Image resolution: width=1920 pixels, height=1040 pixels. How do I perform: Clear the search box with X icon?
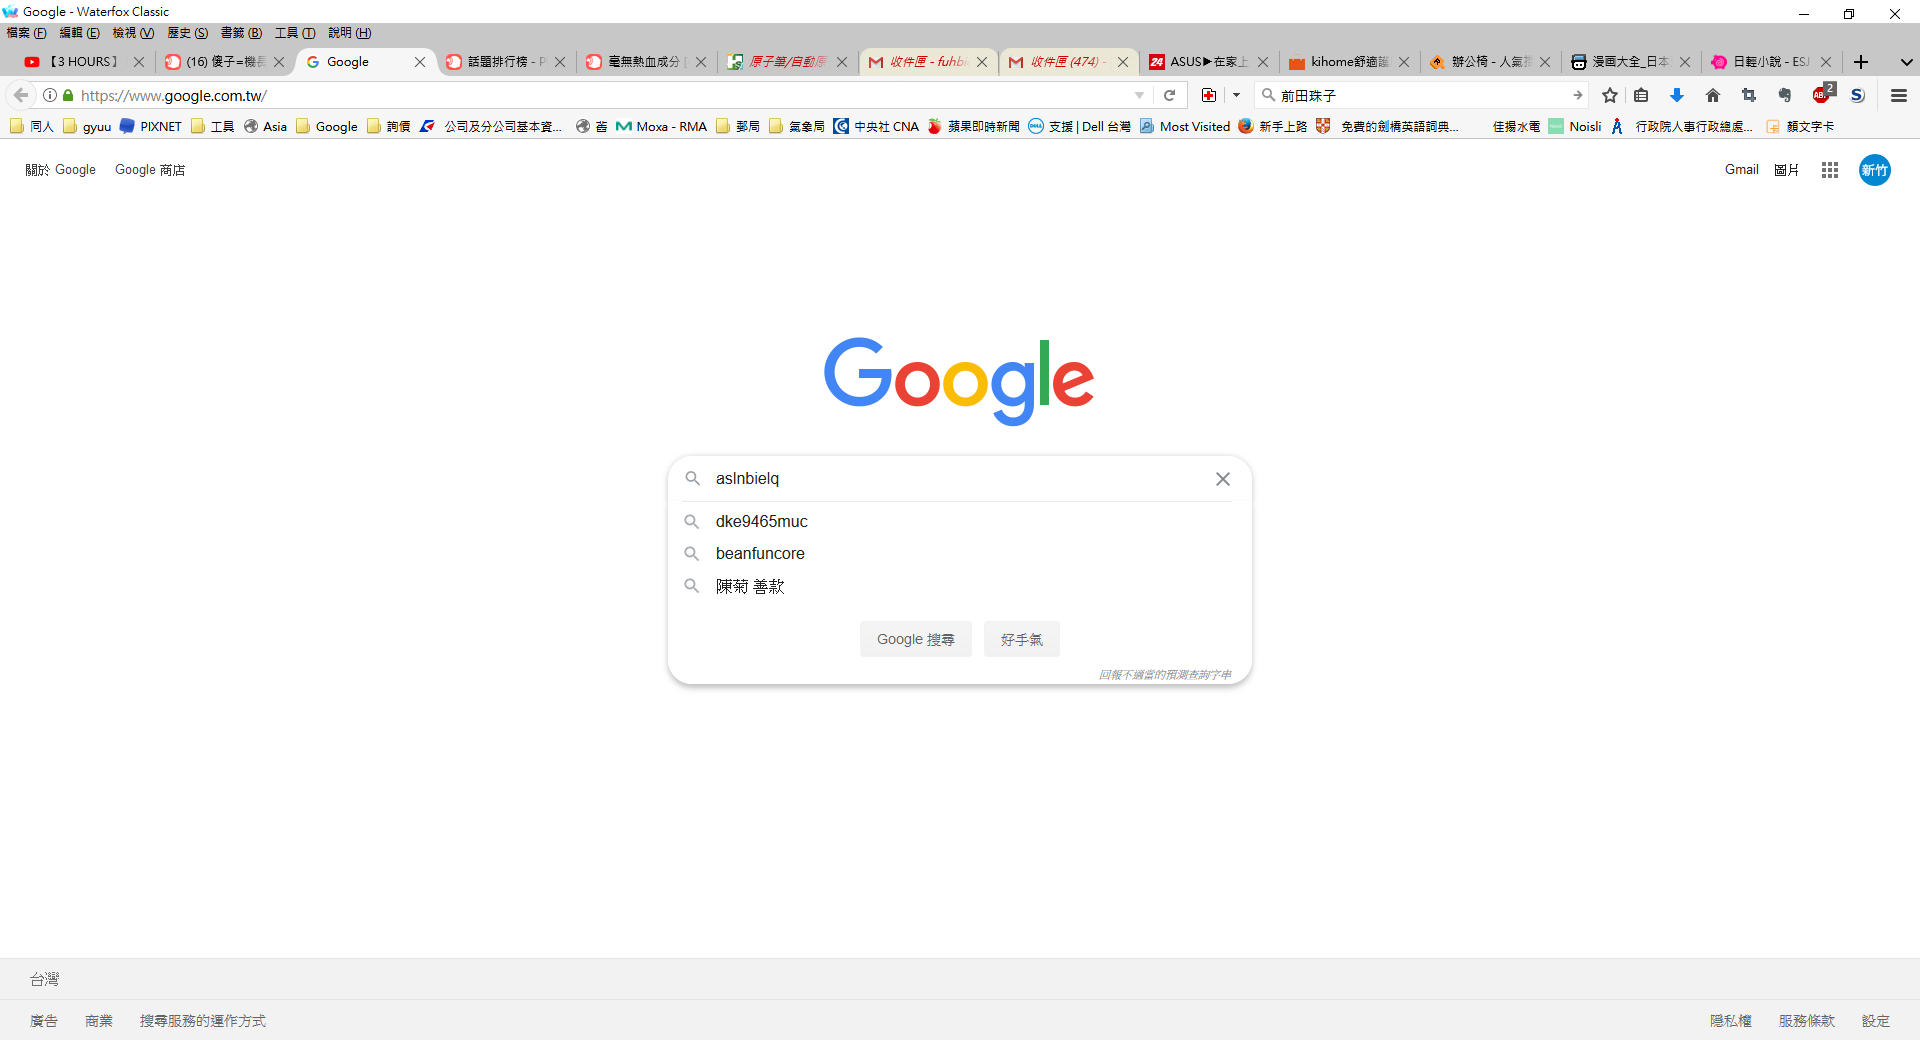click(1222, 479)
